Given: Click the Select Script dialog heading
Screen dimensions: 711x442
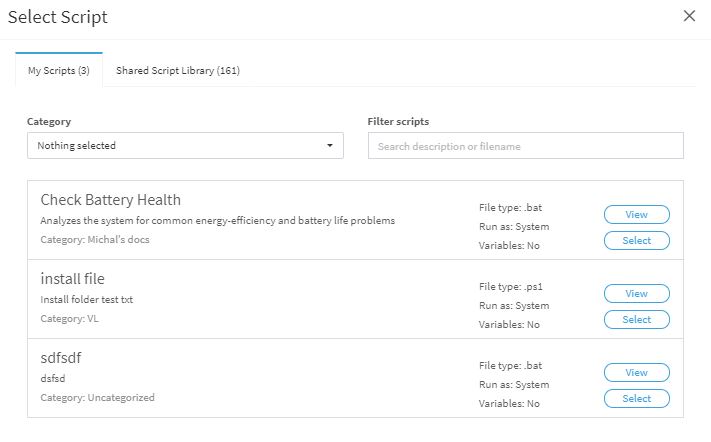Looking at the screenshot, I should tap(58, 17).
